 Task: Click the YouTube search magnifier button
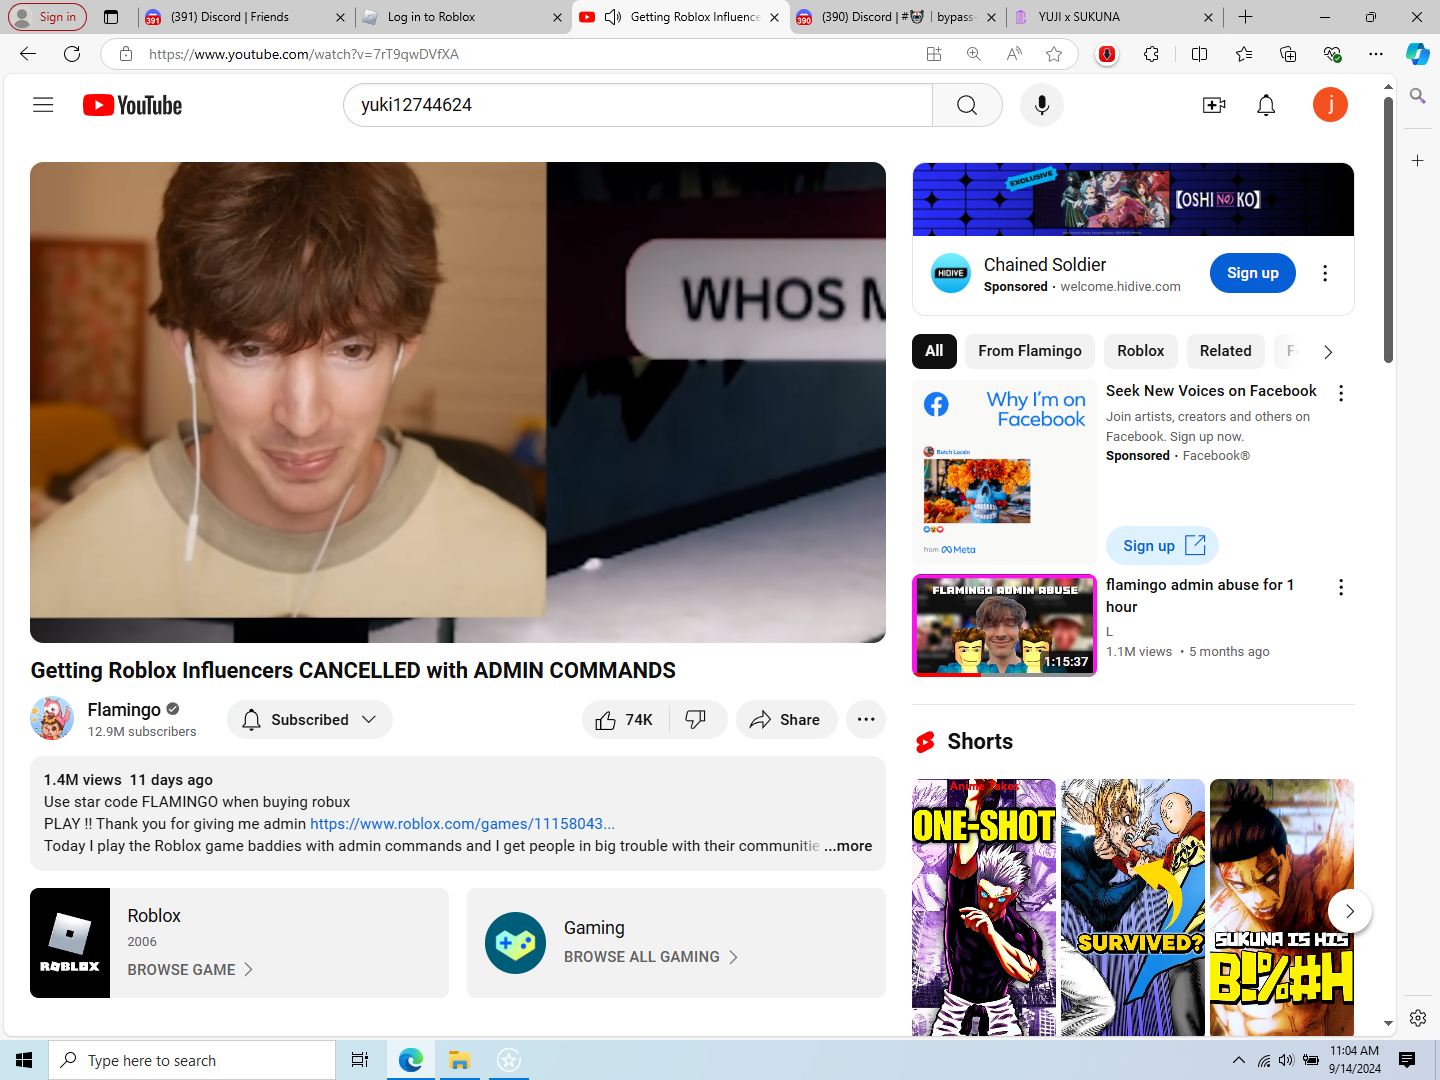(x=967, y=105)
